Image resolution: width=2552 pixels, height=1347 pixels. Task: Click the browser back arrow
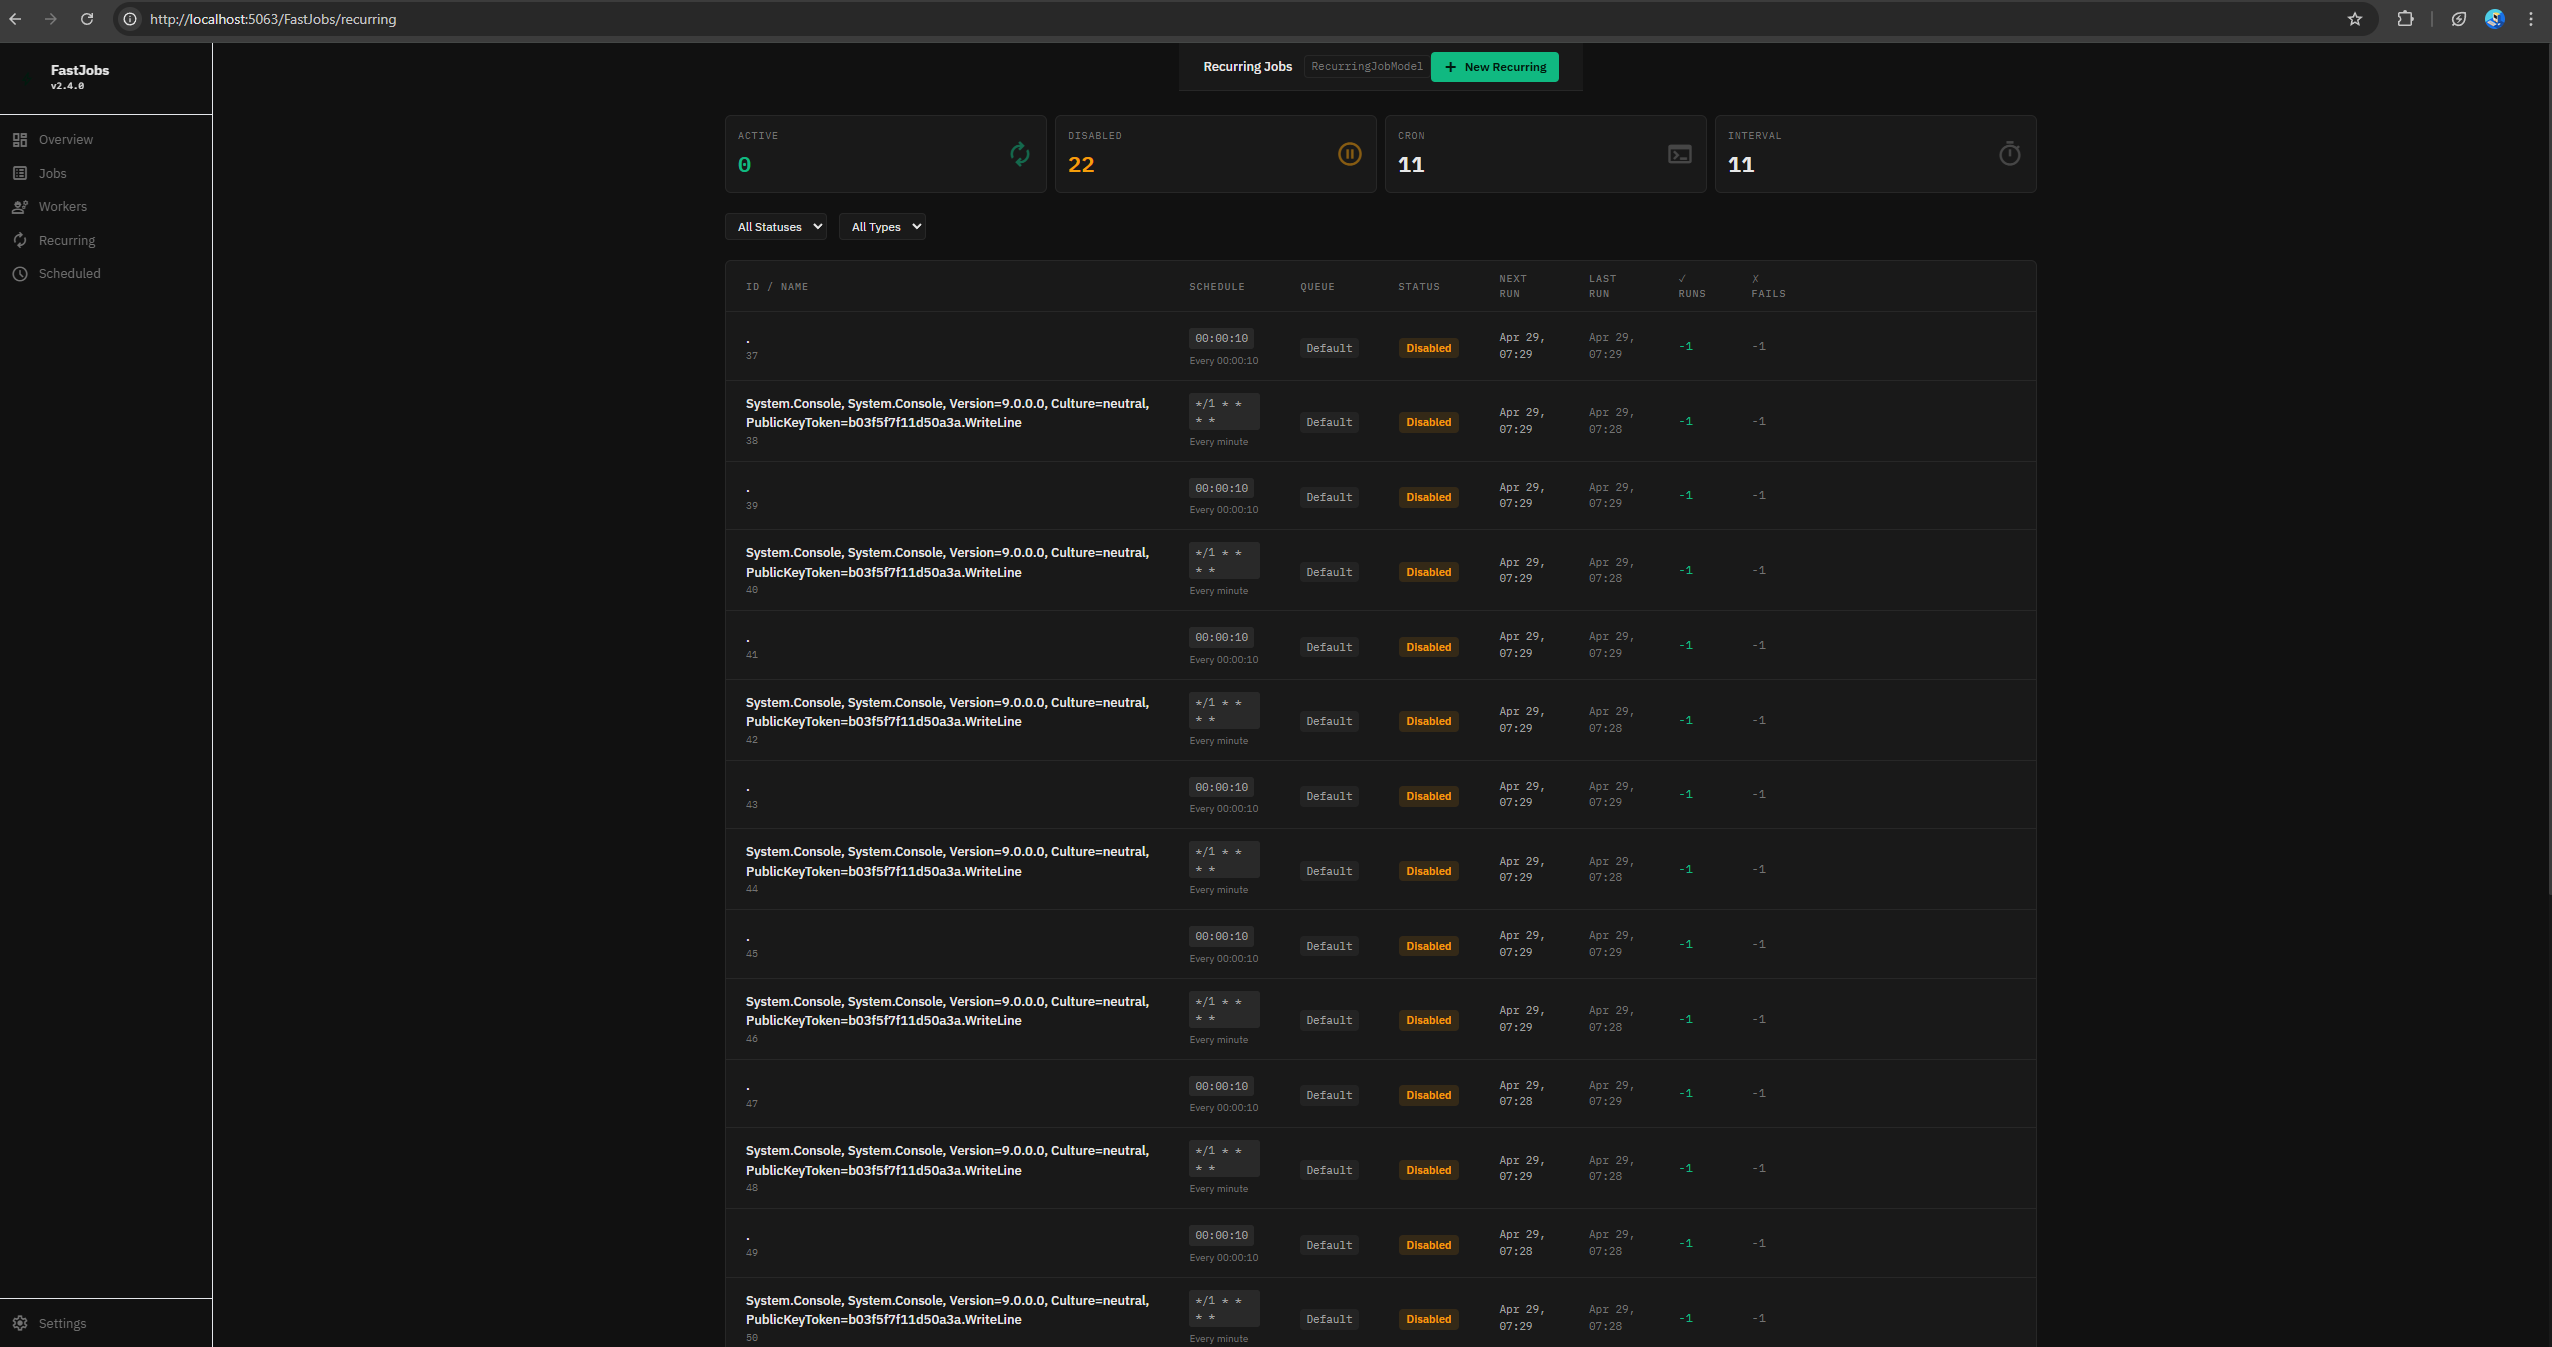click(15, 19)
